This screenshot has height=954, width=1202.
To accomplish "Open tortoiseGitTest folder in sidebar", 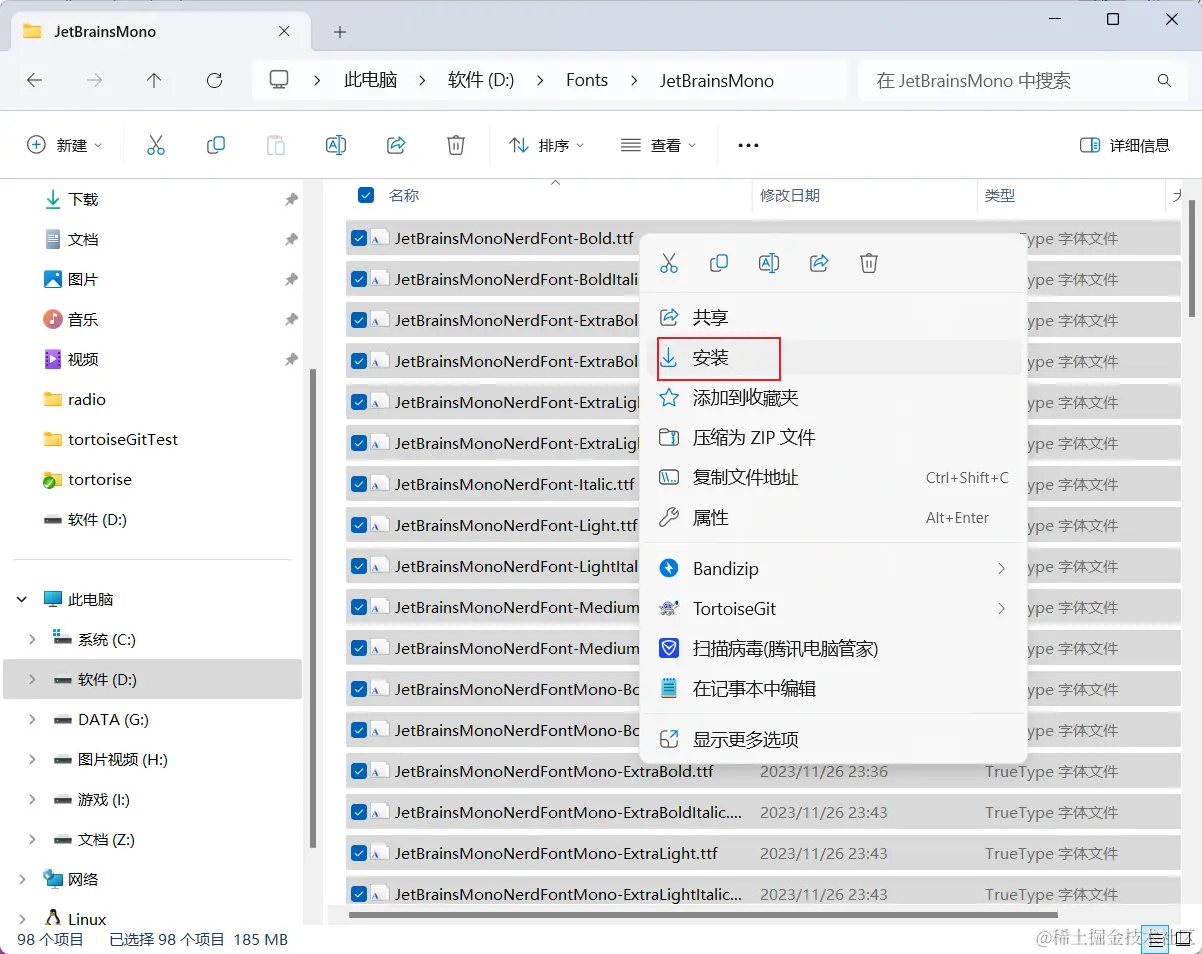I will [x=123, y=439].
